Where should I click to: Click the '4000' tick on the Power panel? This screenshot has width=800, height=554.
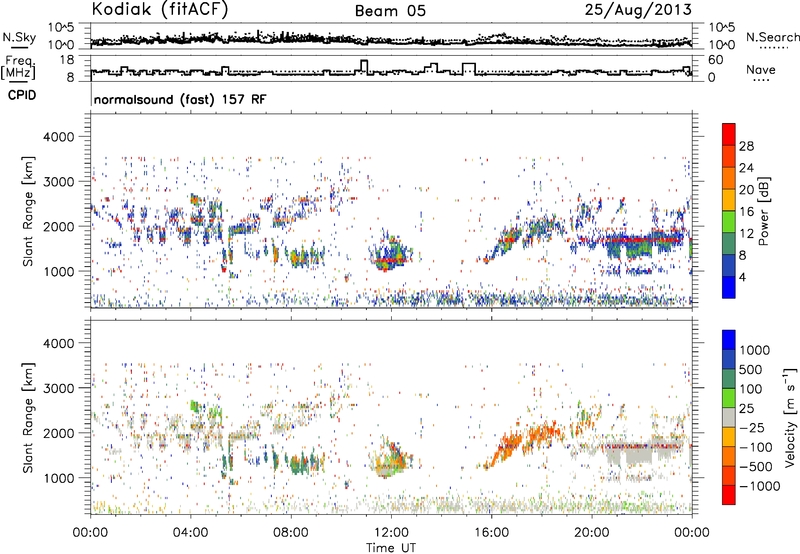(59, 137)
